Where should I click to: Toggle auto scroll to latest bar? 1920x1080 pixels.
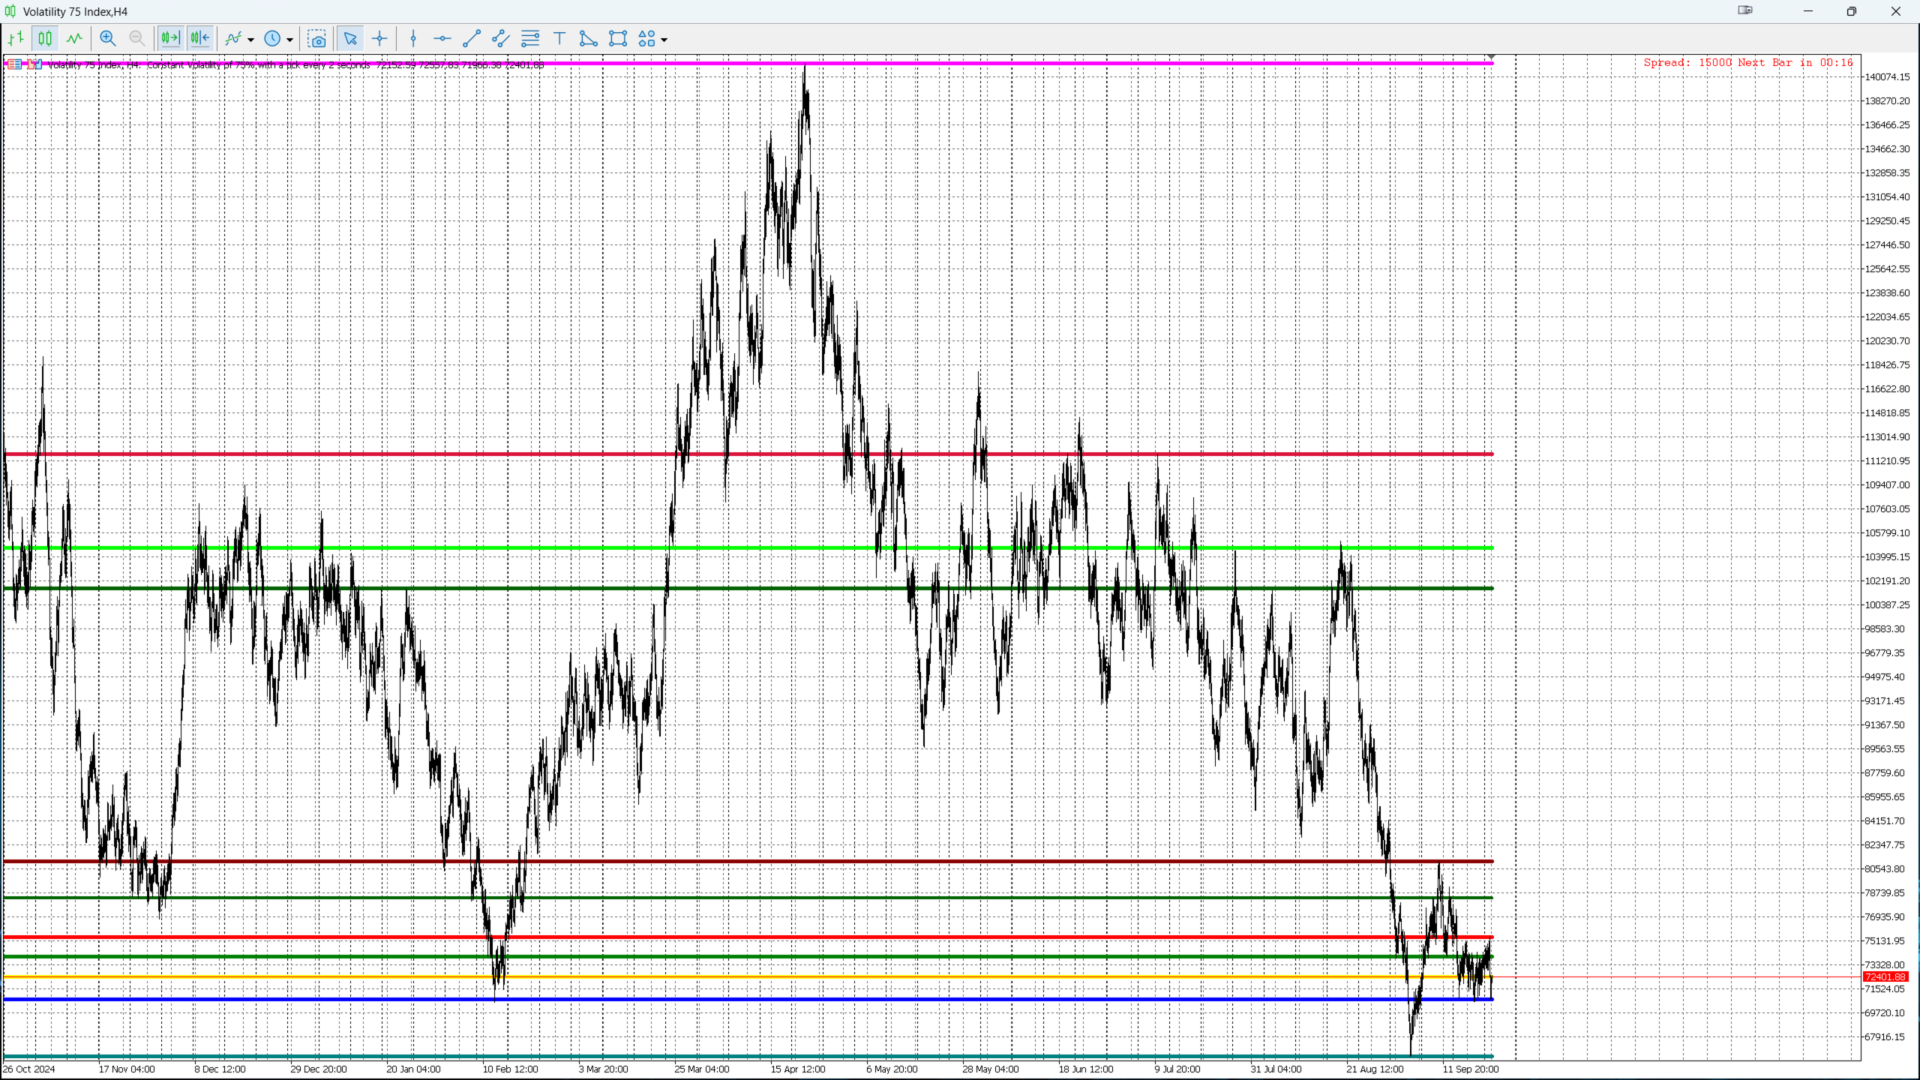pos(170,38)
